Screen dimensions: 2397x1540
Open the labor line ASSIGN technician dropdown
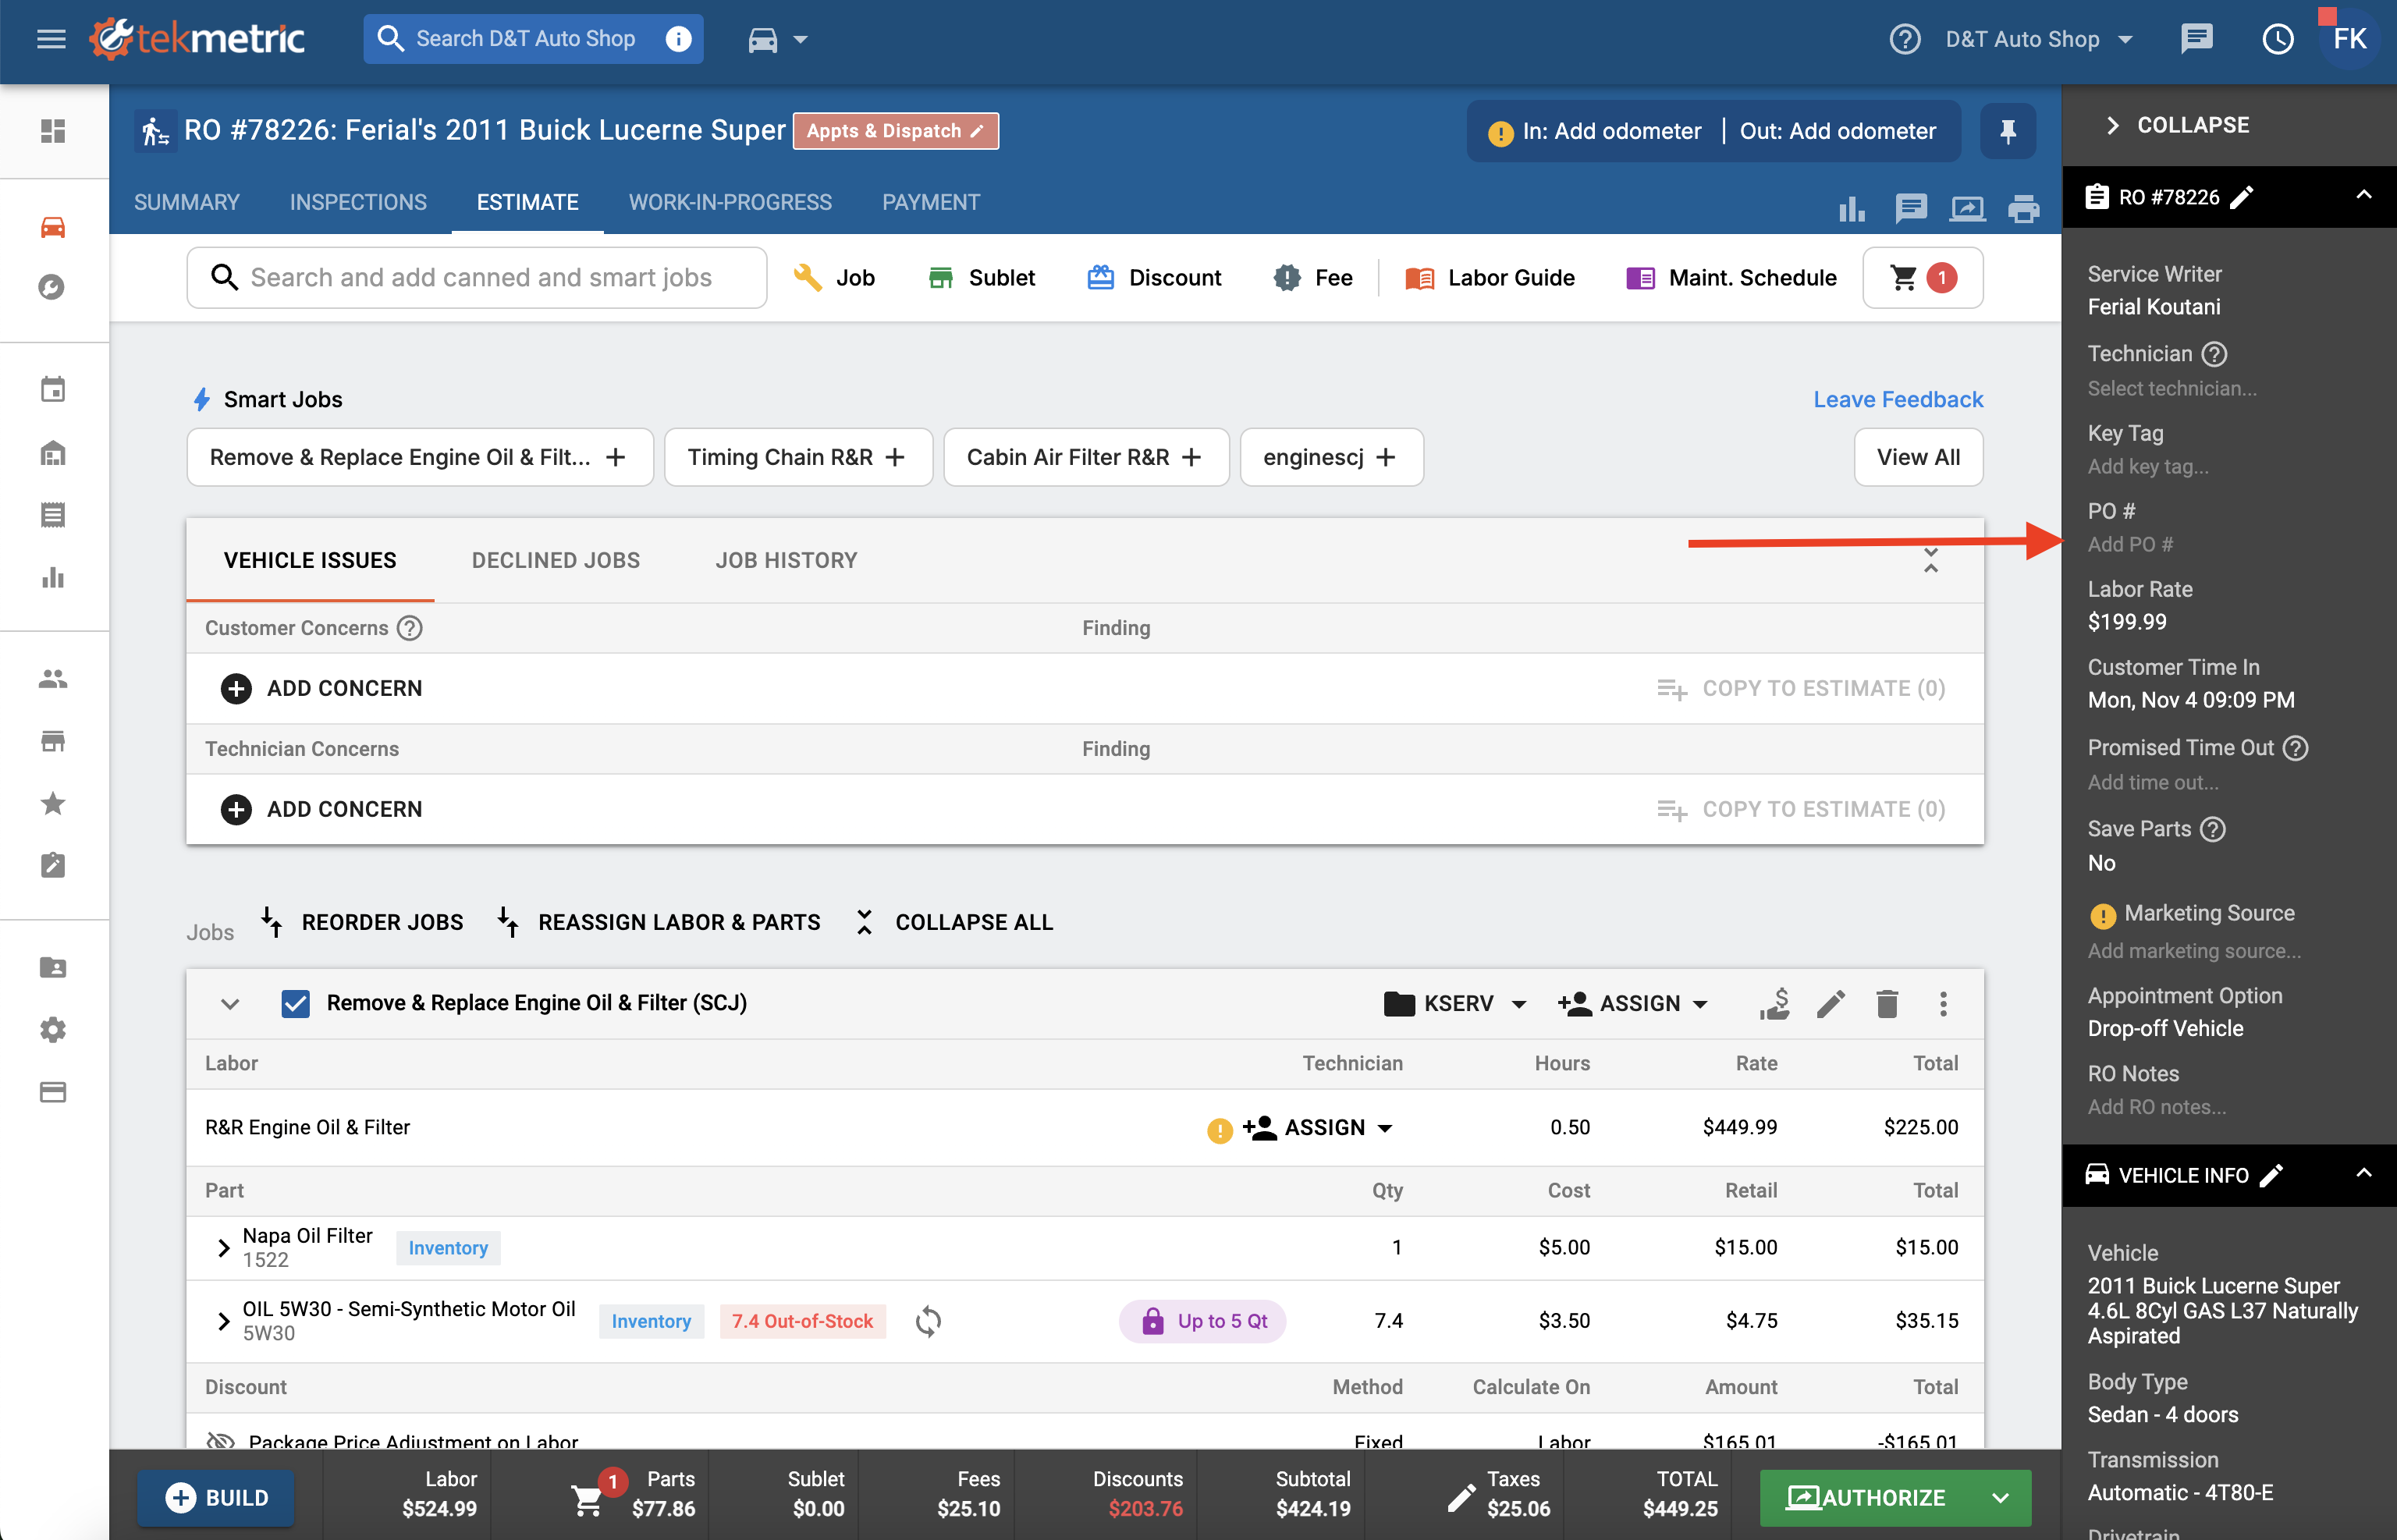click(x=1317, y=1127)
